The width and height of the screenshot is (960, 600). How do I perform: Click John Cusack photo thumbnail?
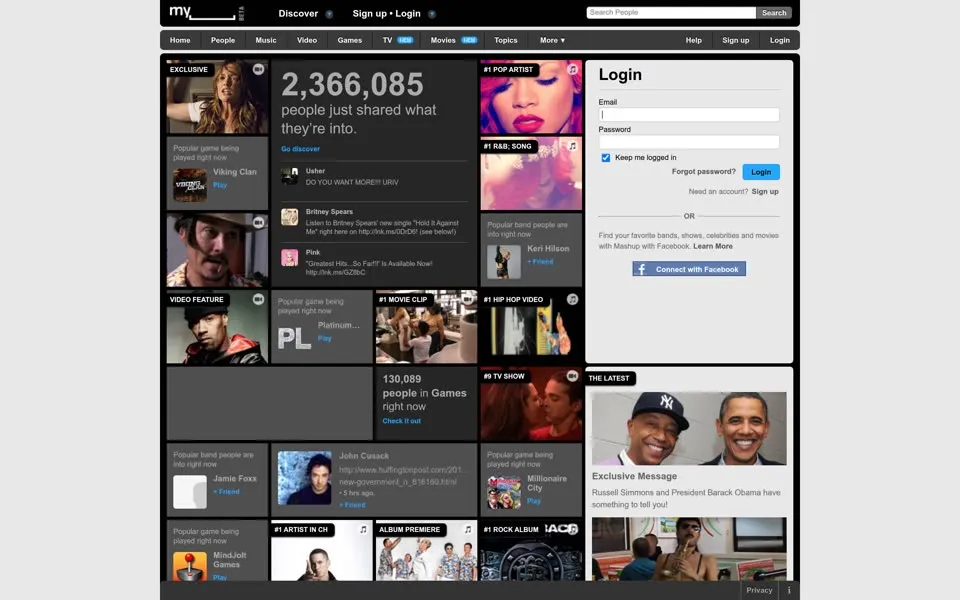point(304,478)
